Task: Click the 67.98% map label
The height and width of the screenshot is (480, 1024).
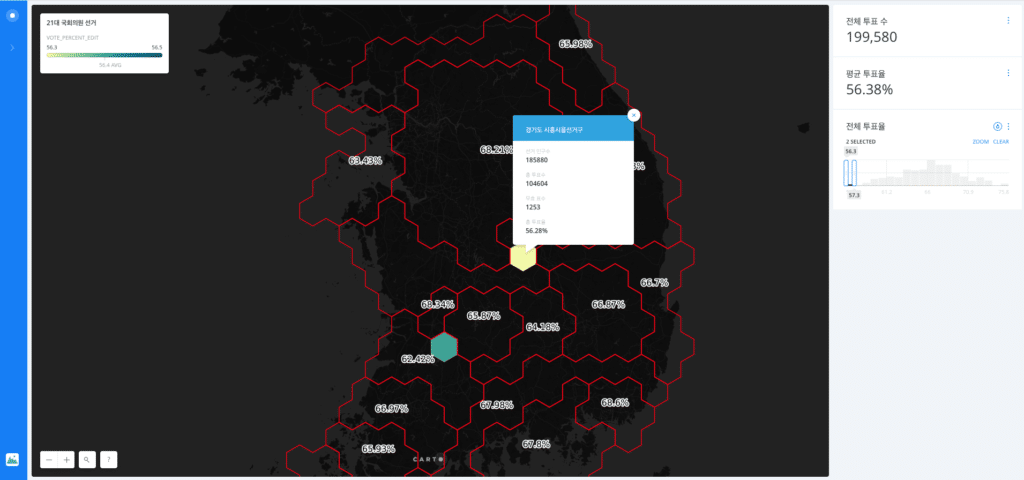Action: pos(496,405)
